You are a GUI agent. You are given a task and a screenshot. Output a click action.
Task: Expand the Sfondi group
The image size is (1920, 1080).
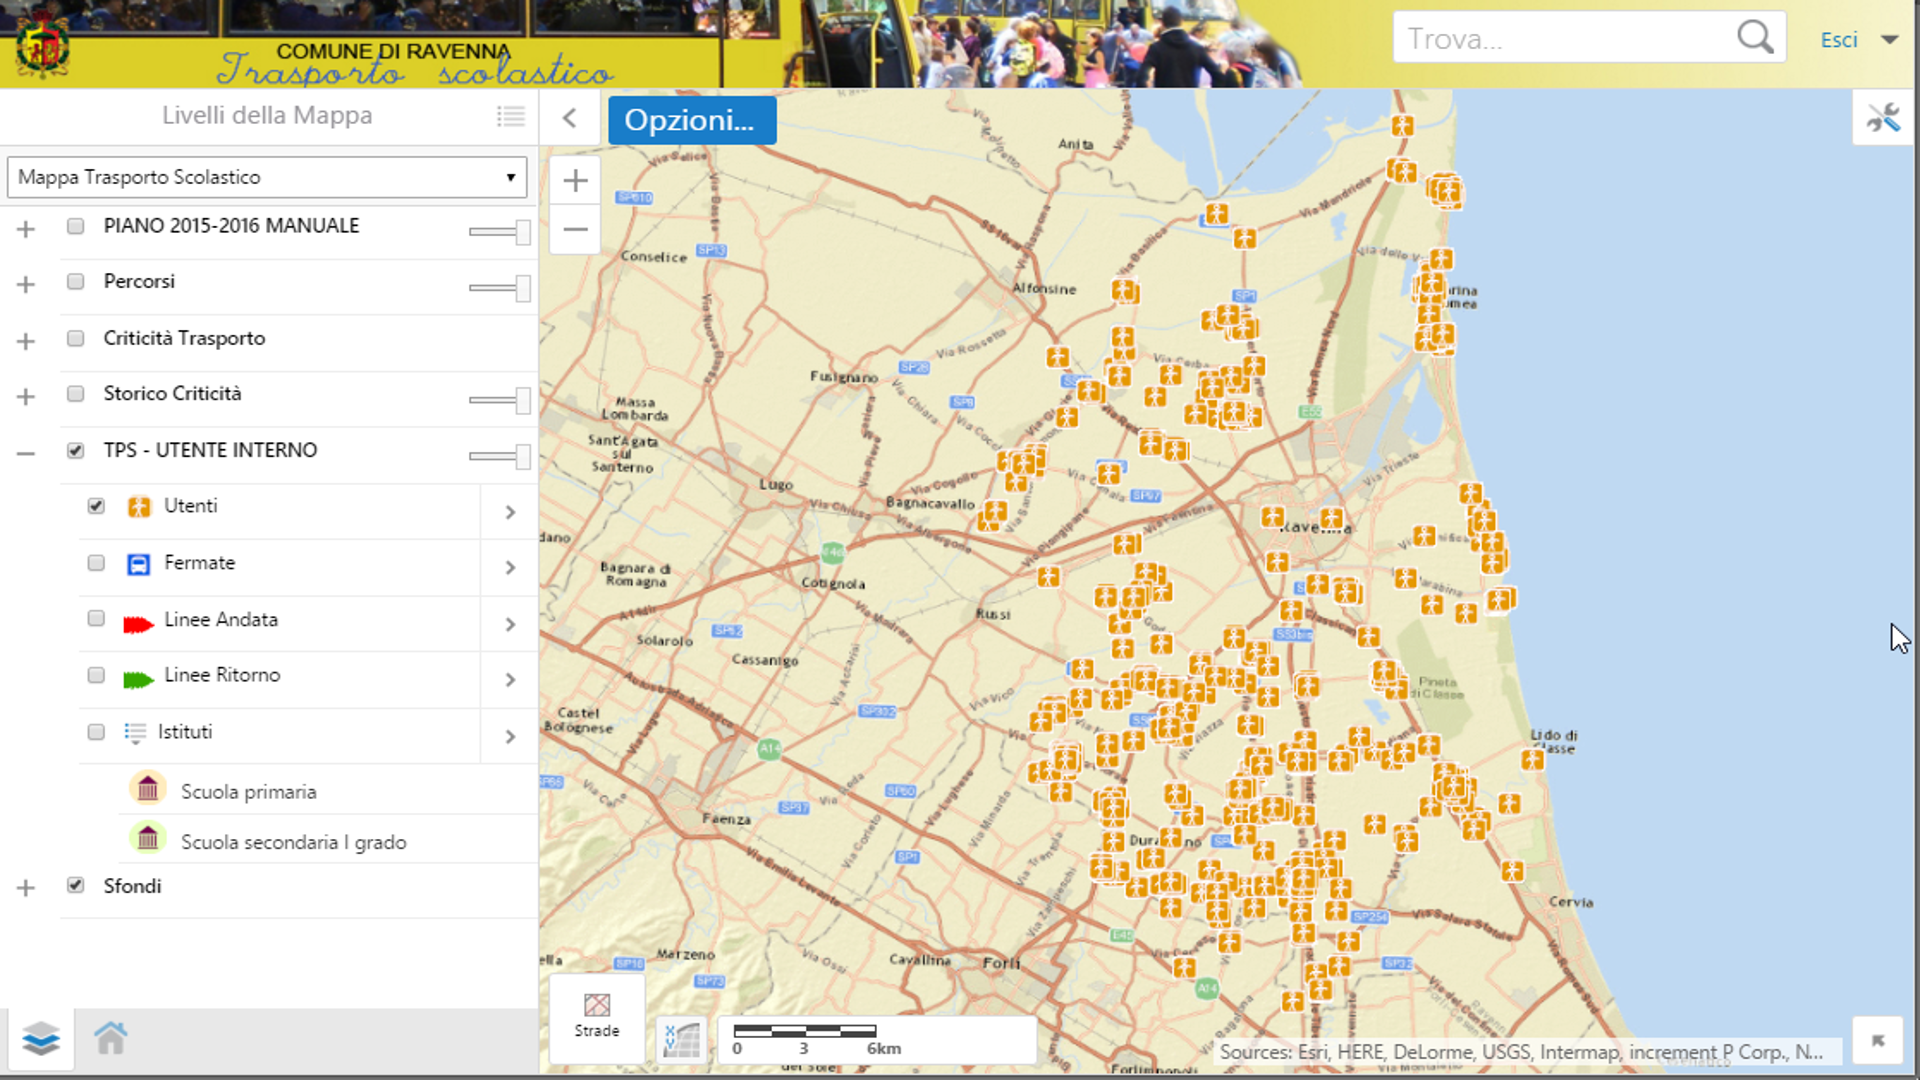click(26, 888)
